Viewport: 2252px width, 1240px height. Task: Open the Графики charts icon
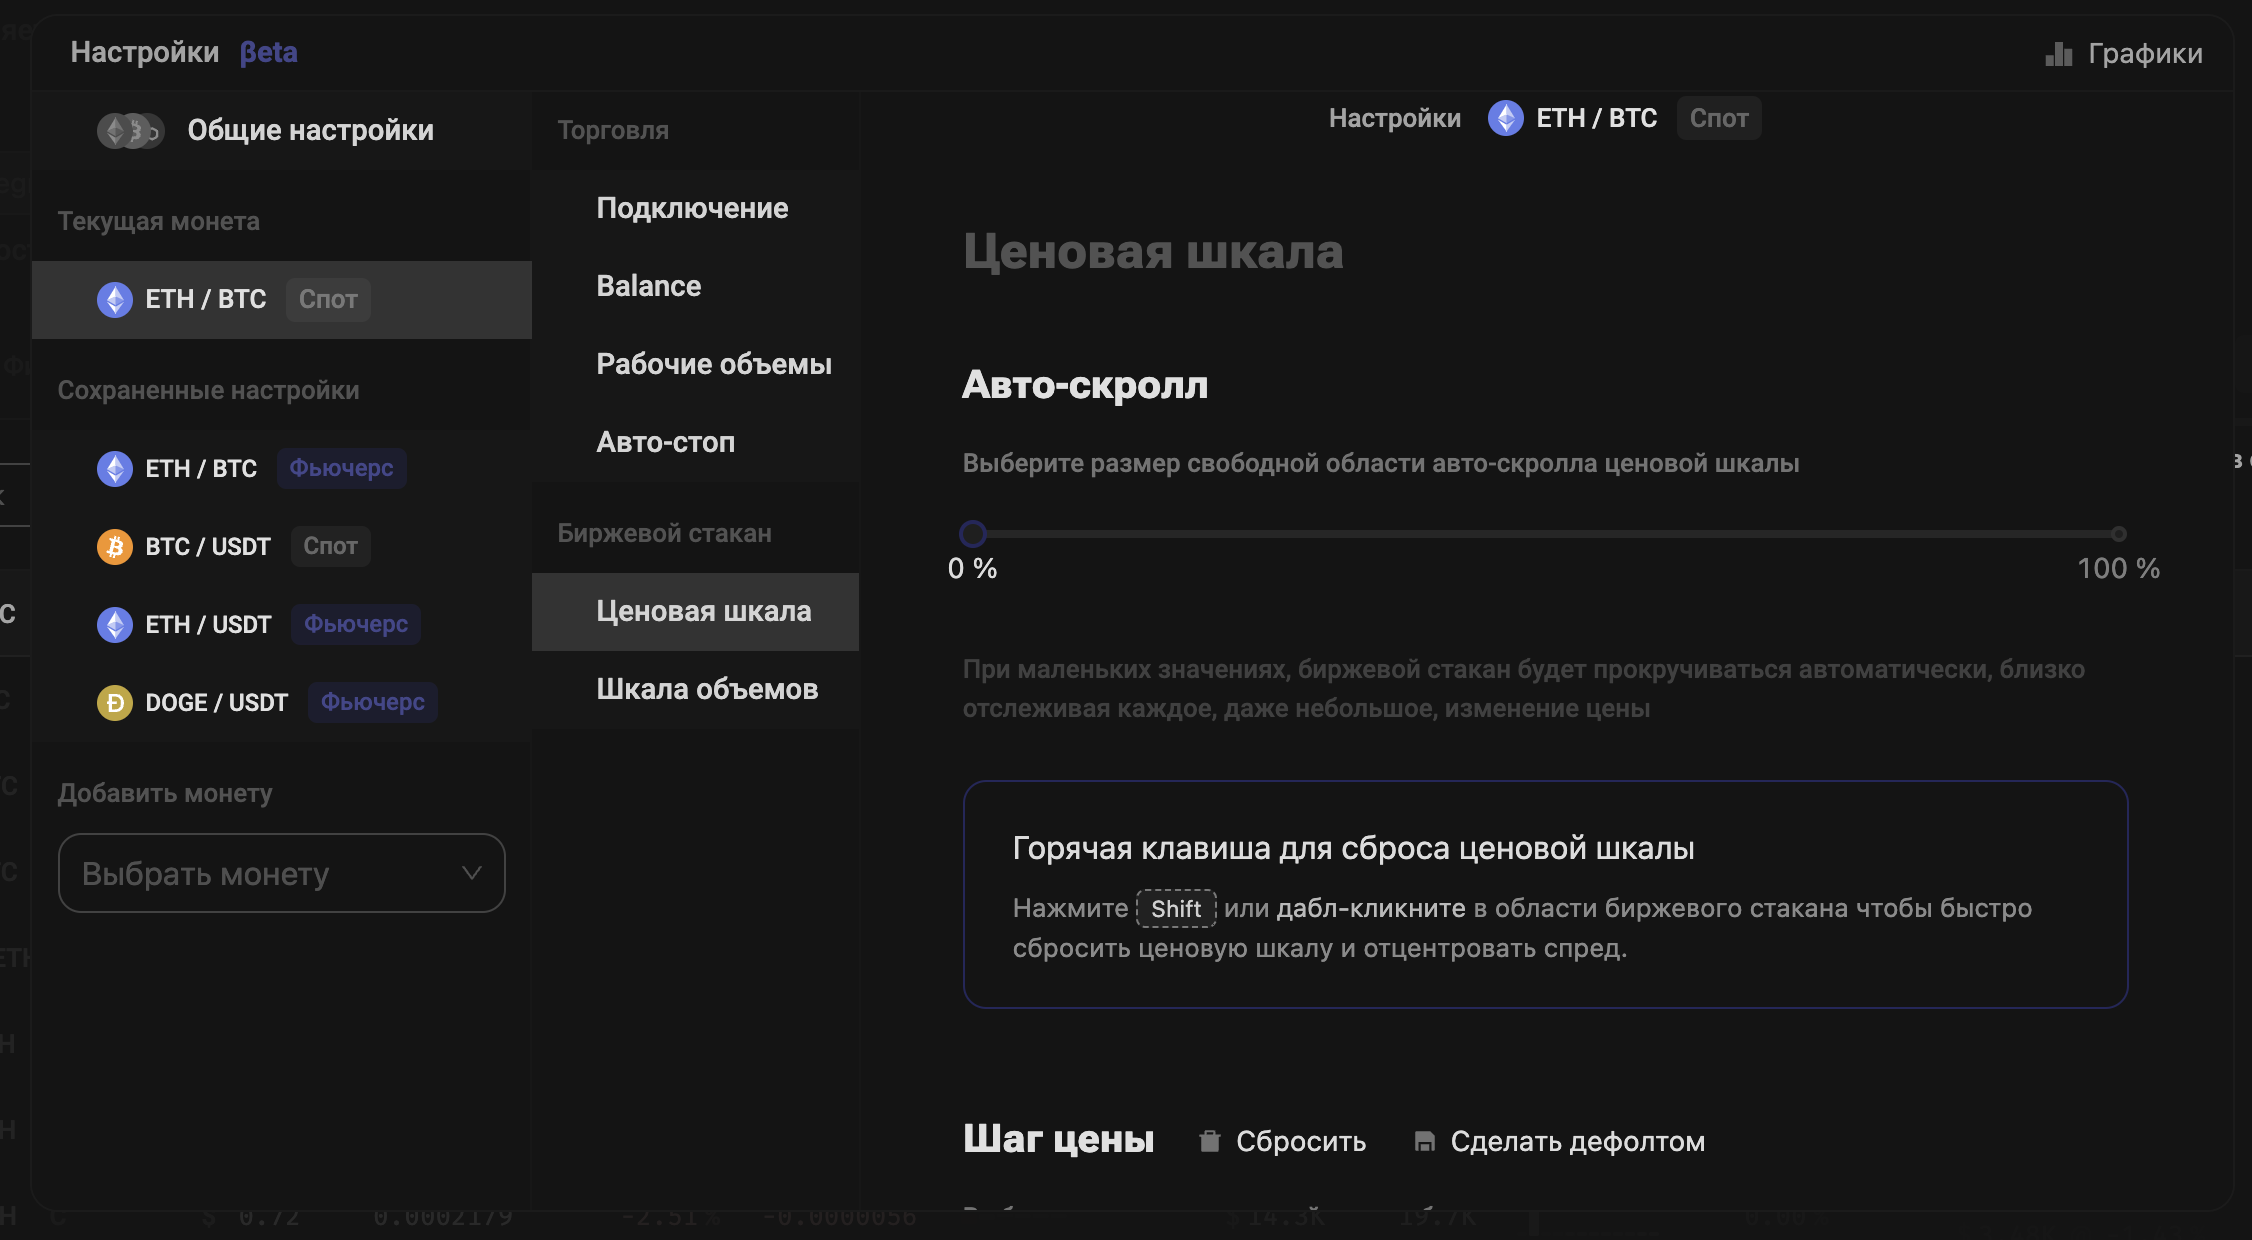(x=2058, y=54)
